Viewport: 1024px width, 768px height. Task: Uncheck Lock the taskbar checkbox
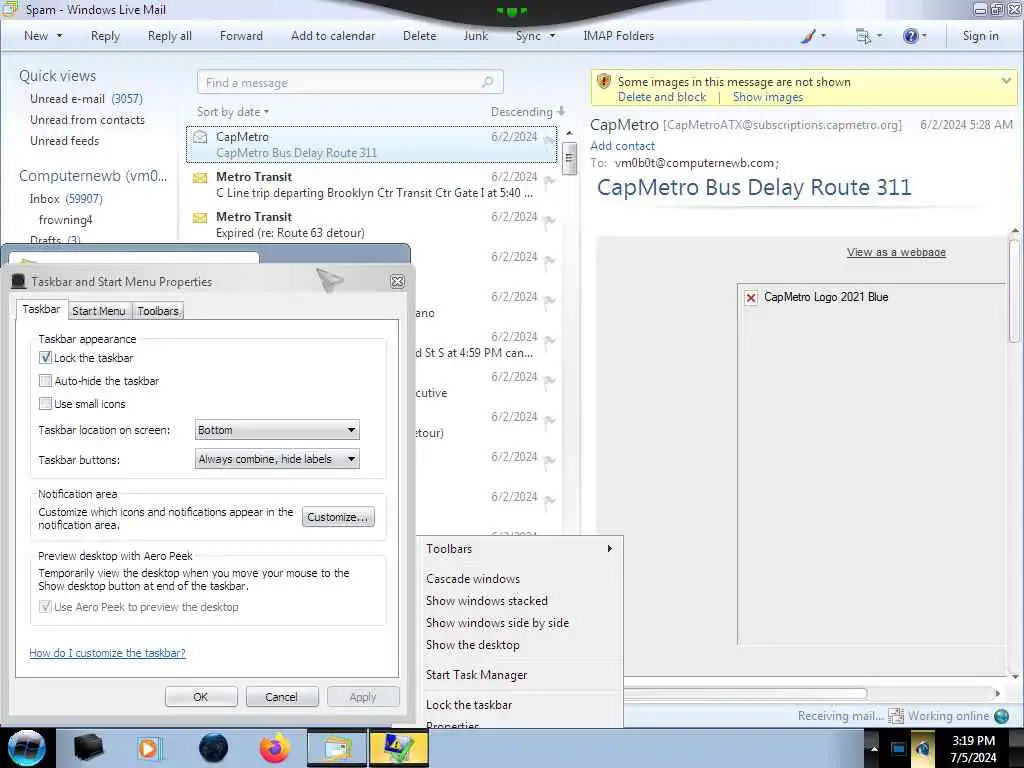(45, 358)
